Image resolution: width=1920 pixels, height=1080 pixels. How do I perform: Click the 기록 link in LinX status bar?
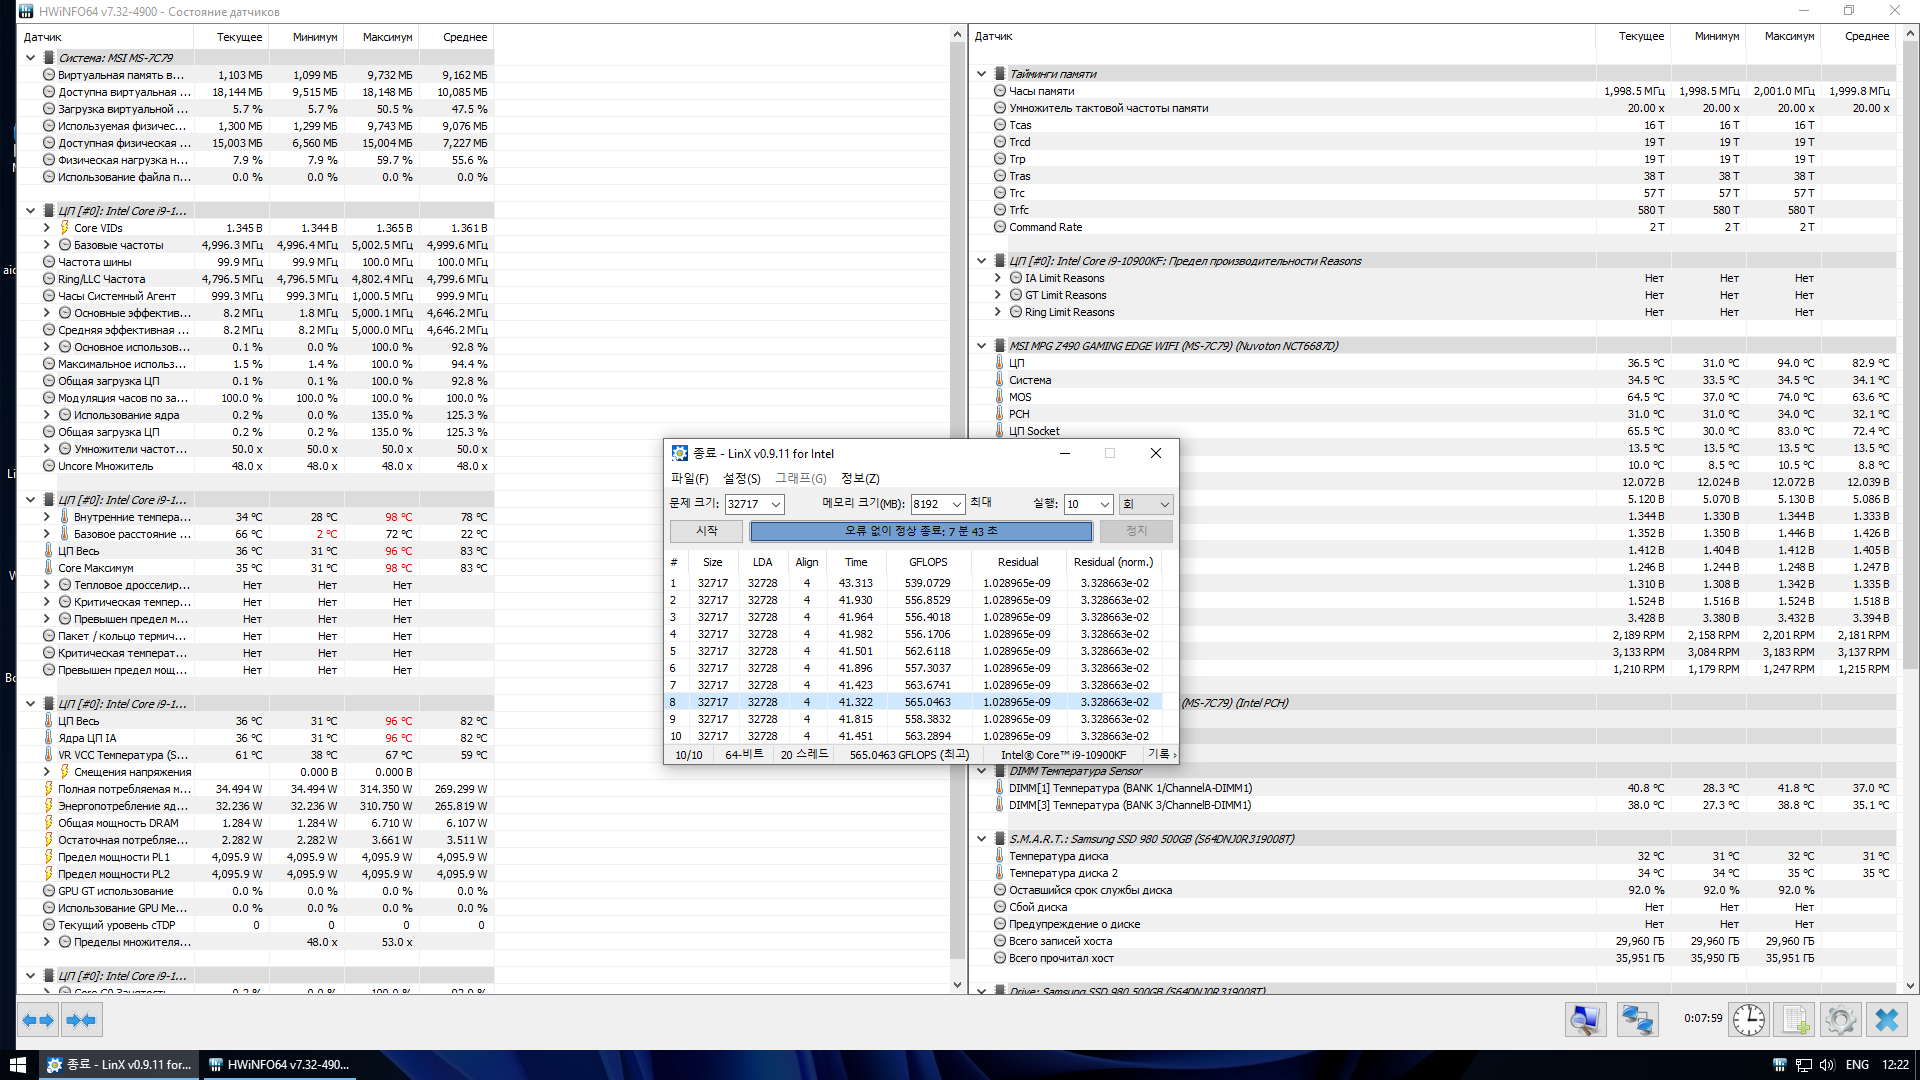point(1161,755)
